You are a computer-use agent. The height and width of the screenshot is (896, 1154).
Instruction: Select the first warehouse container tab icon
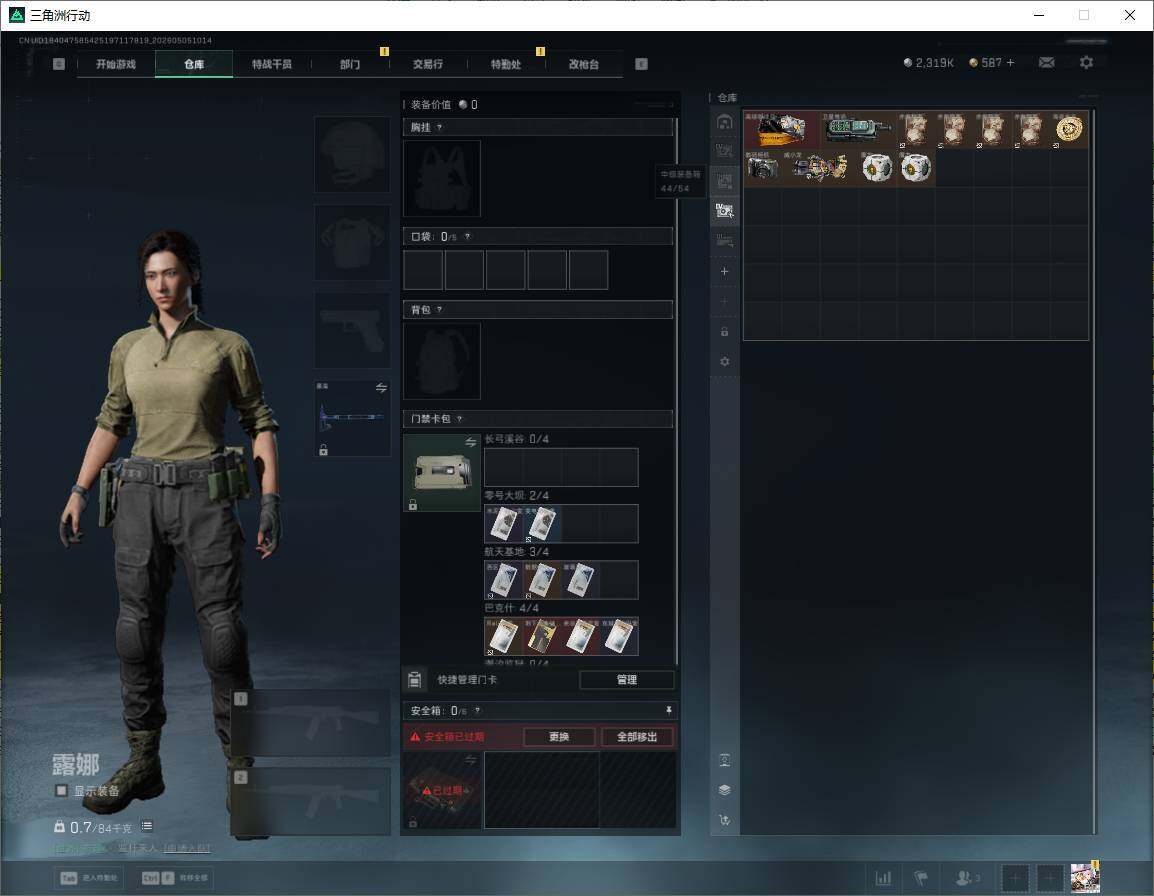click(725, 122)
